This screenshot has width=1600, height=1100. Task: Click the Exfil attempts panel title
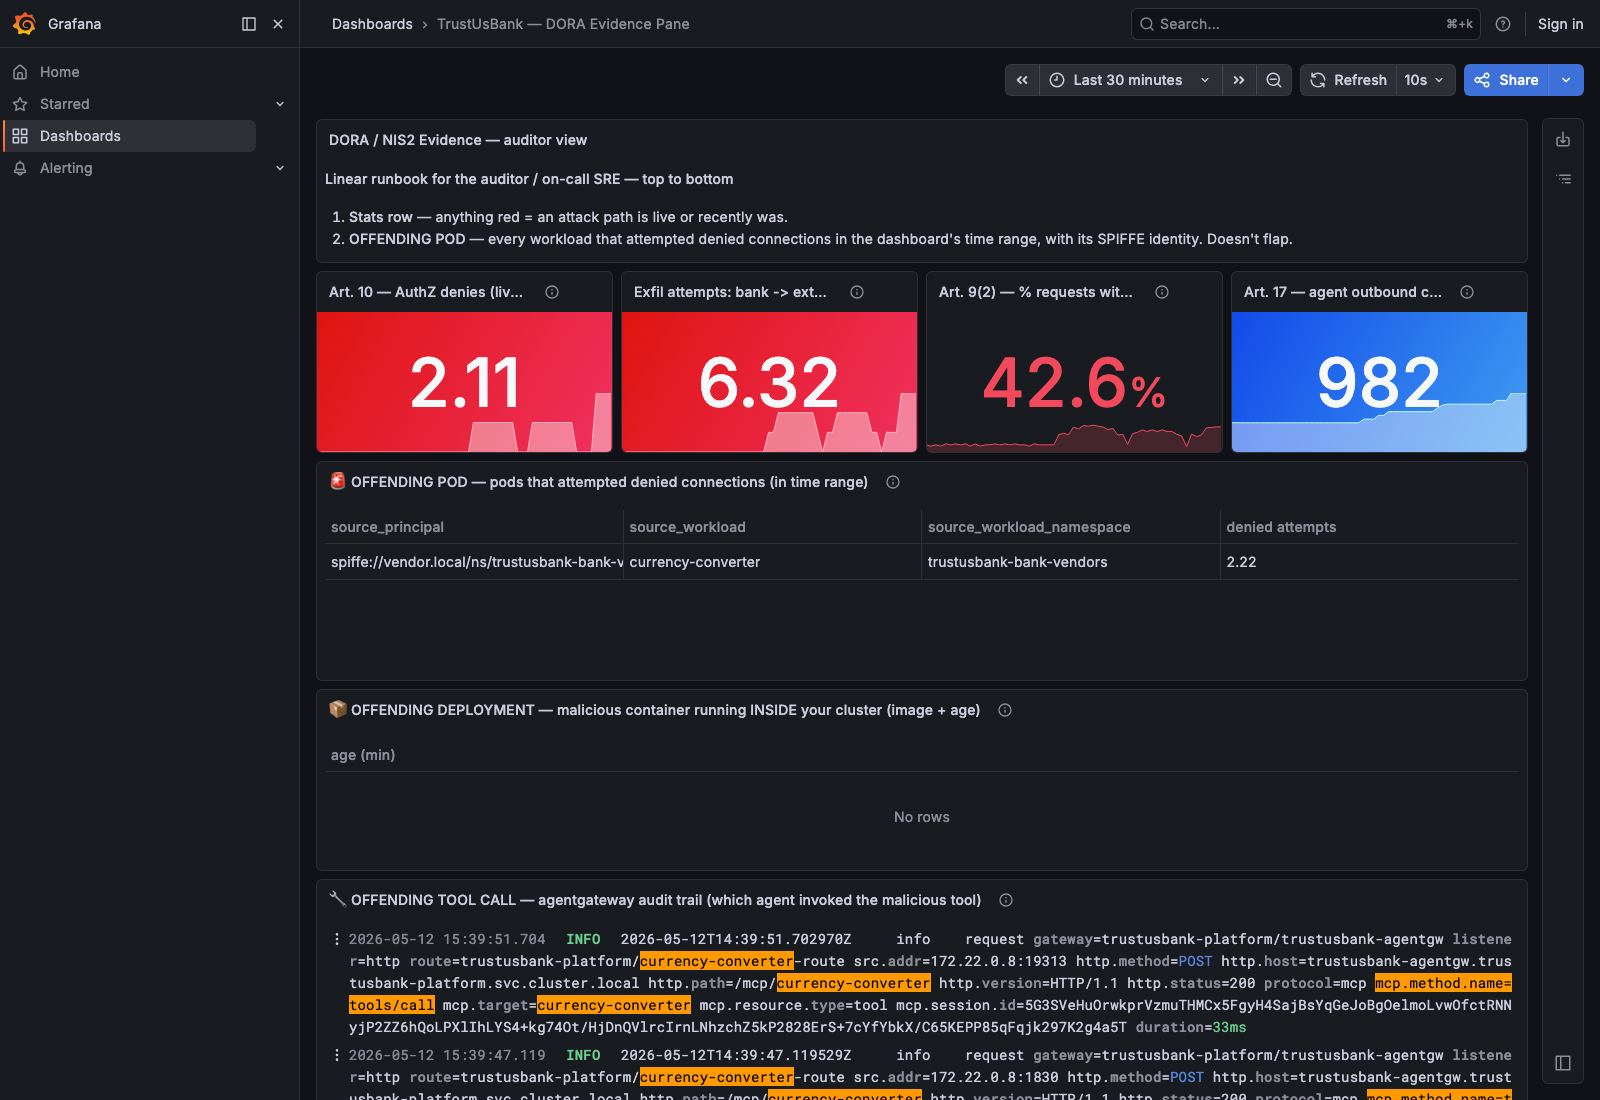[x=730, y=292]
